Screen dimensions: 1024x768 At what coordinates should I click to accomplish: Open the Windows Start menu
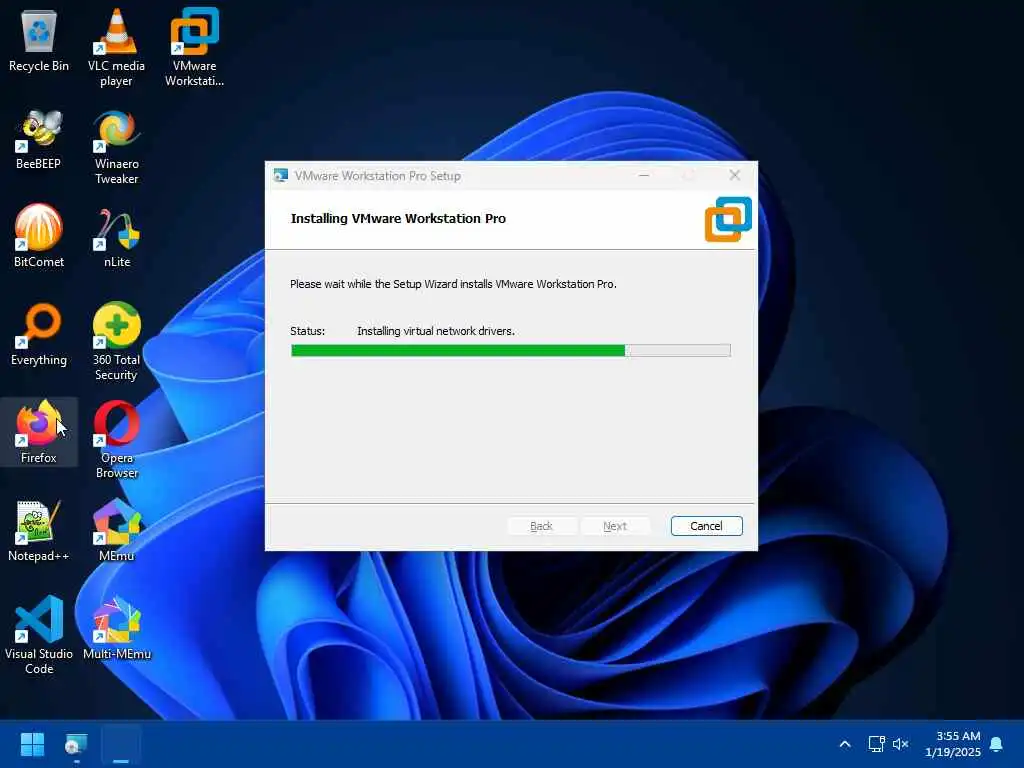pos(32,744)
